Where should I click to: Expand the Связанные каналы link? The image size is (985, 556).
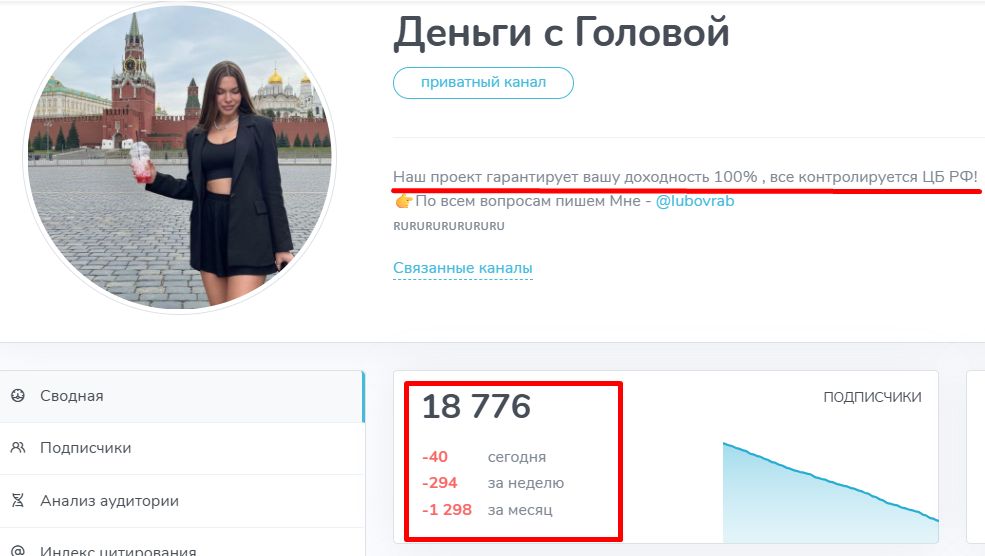click(x=462, y=268)
